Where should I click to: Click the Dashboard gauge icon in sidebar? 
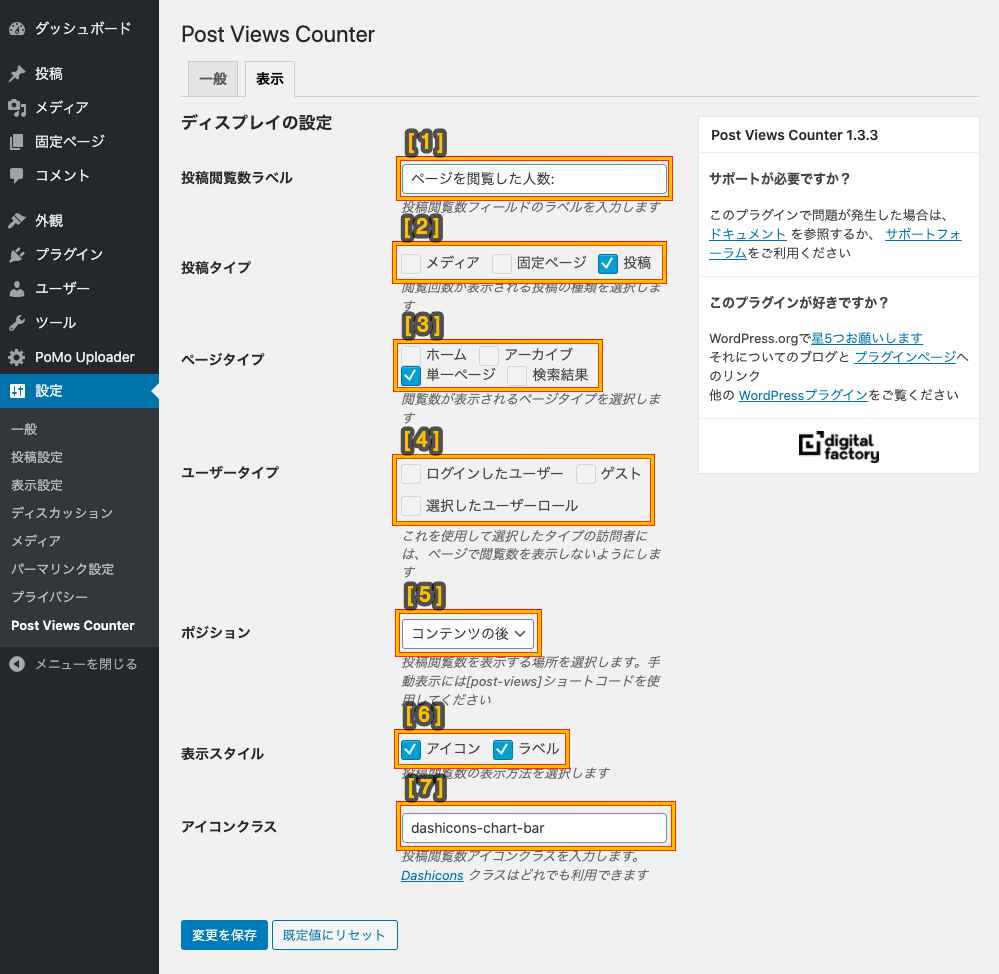(17, 29)
